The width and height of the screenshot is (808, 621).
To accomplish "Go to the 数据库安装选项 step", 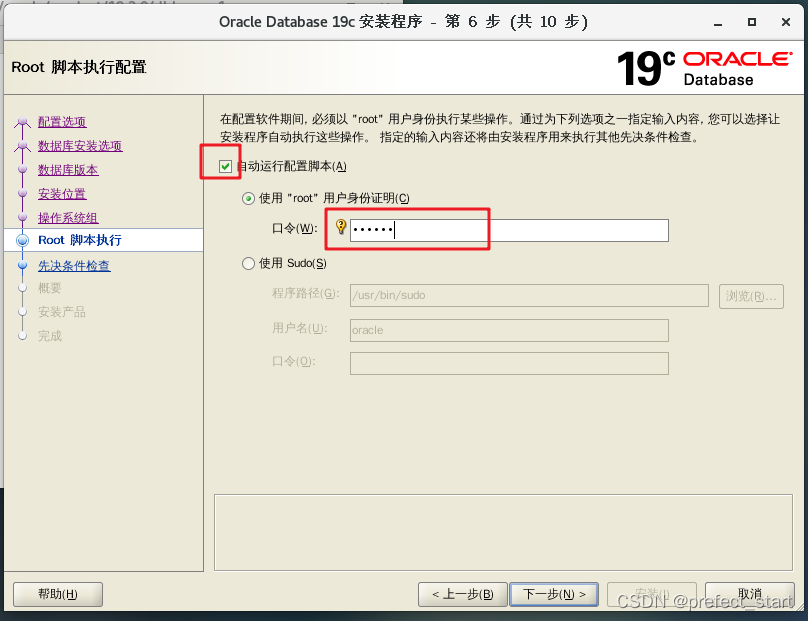I will [80, 146].
